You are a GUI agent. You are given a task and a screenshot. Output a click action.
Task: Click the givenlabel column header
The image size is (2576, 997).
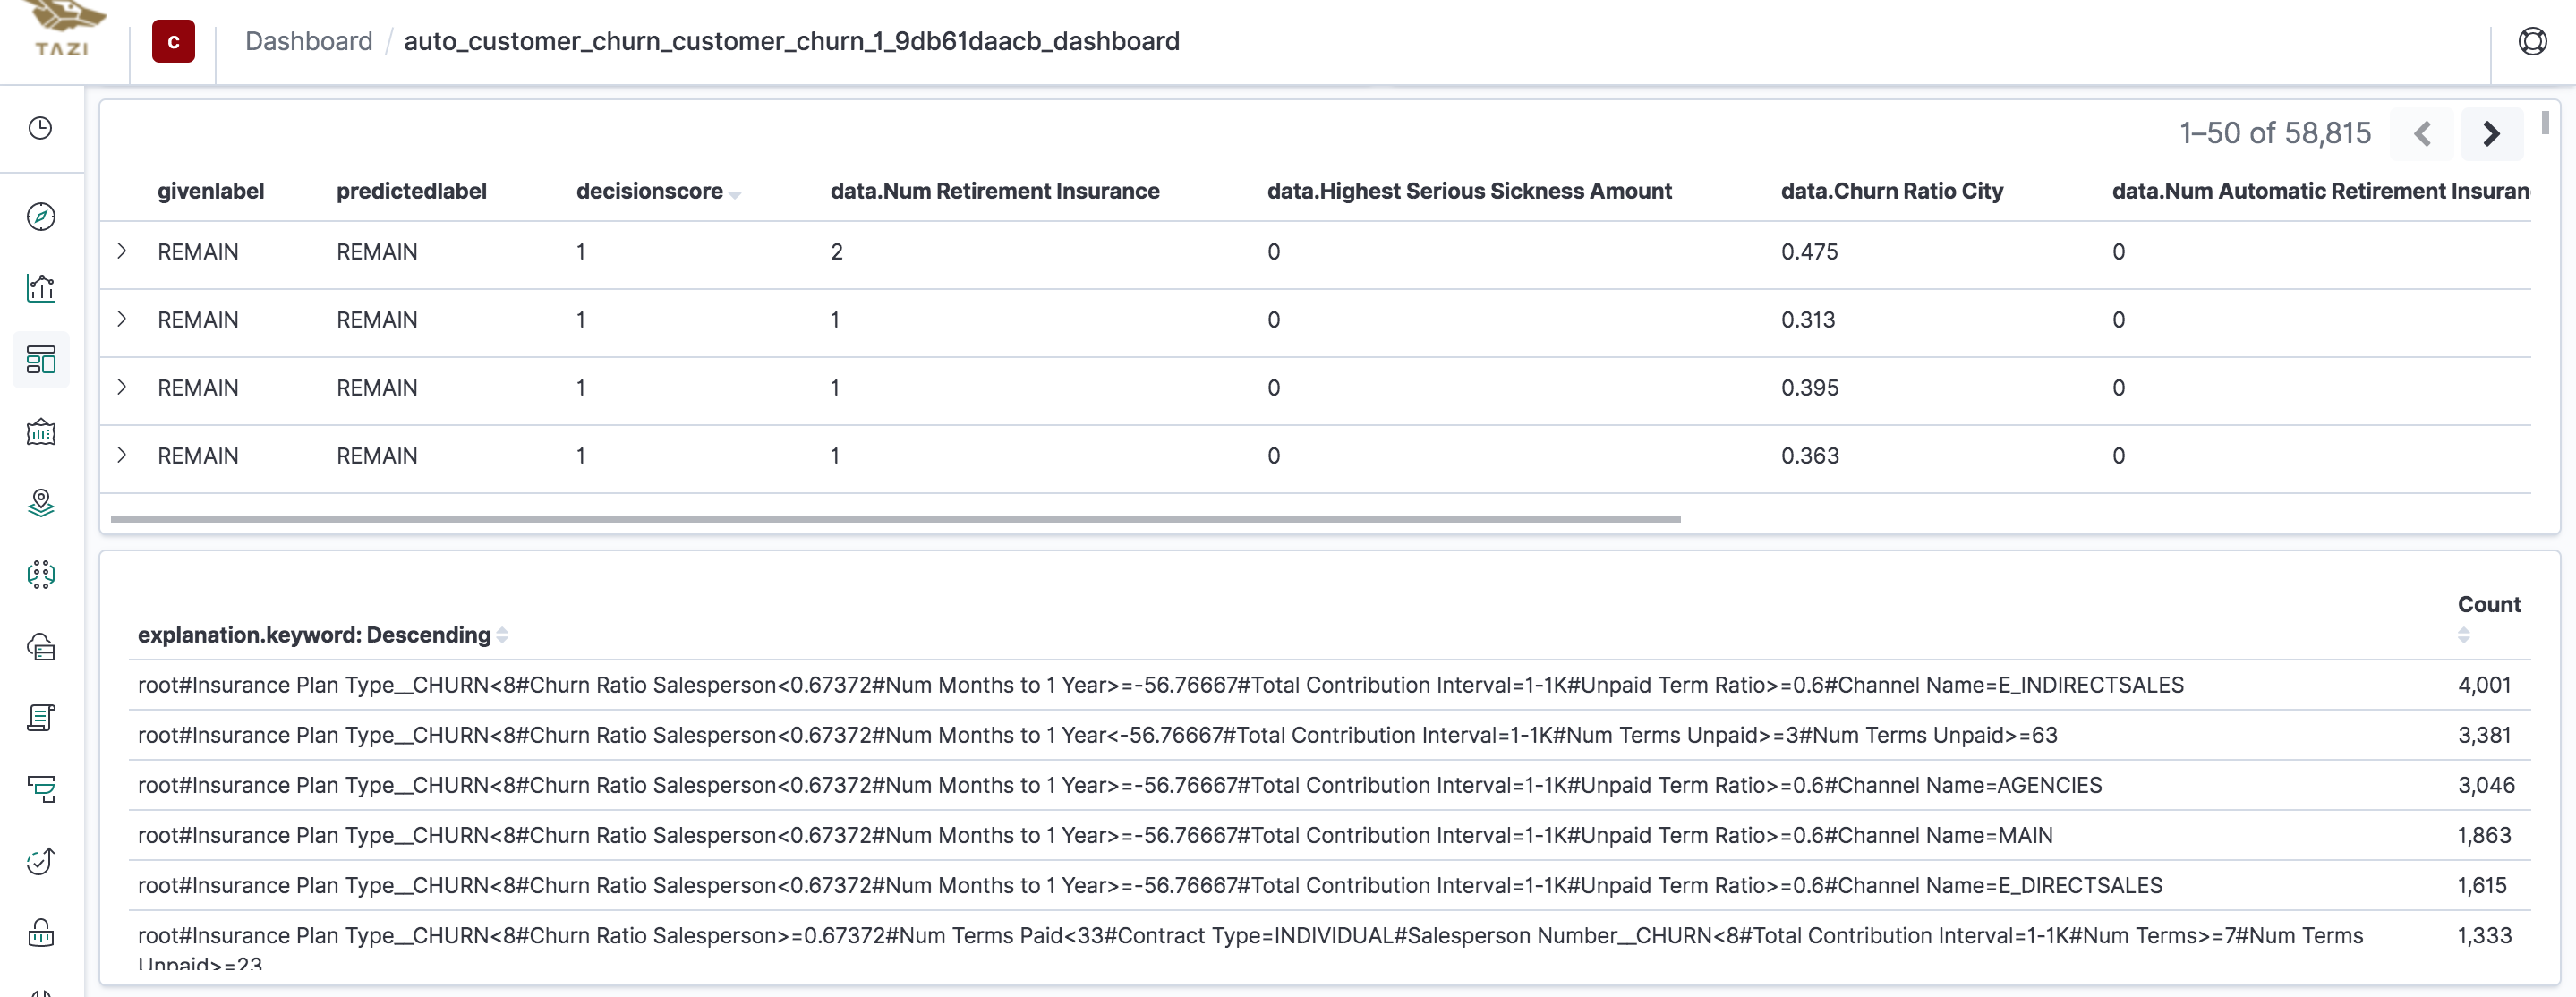tap(211, 191)
